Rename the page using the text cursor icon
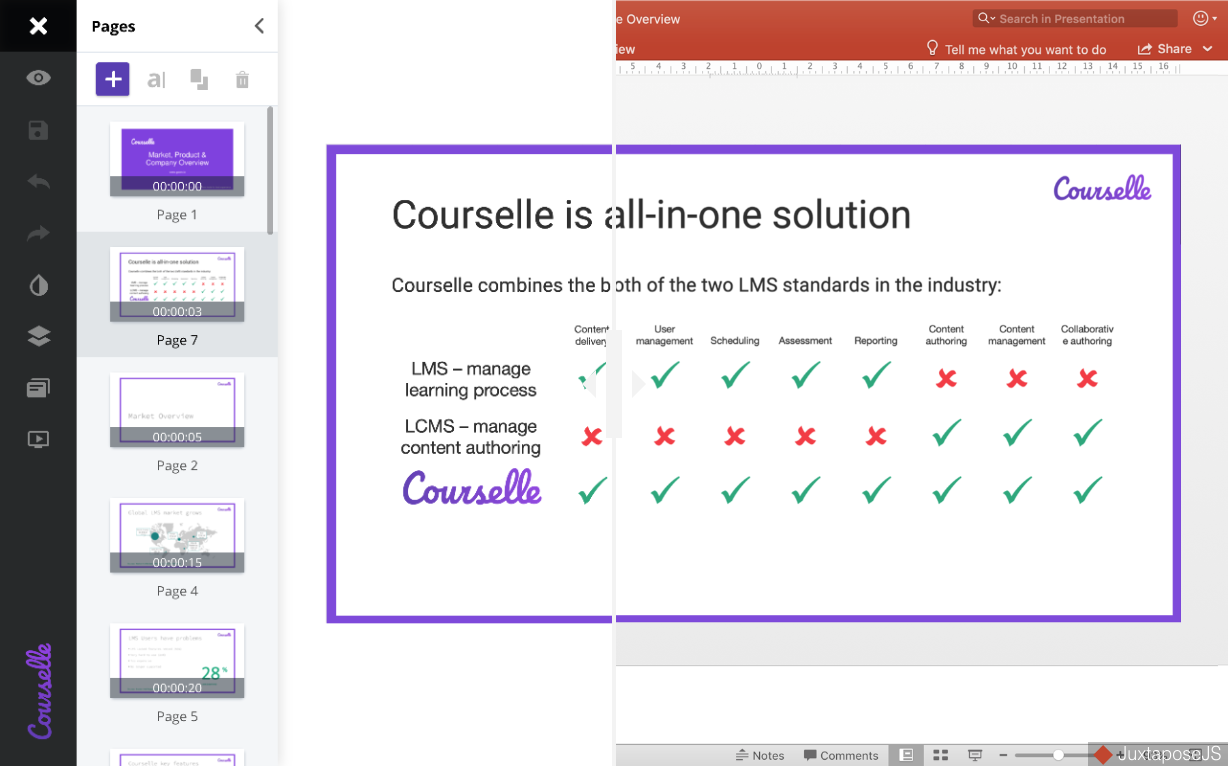Screen dimensions: 1228x766 pos(156,80)
